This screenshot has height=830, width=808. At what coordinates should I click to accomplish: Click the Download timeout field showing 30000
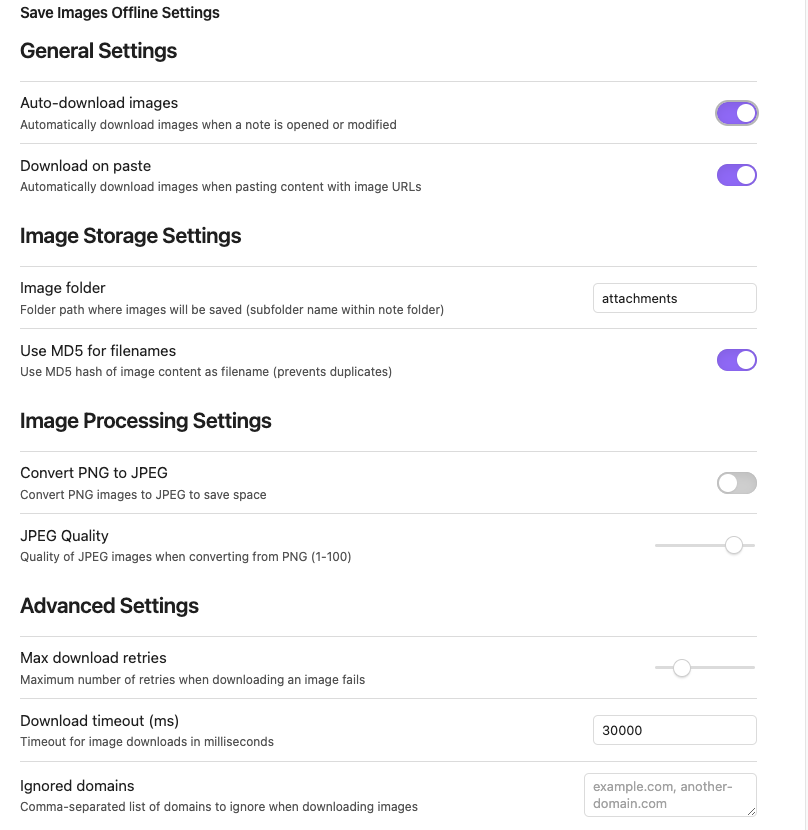[x=675, y=730]
